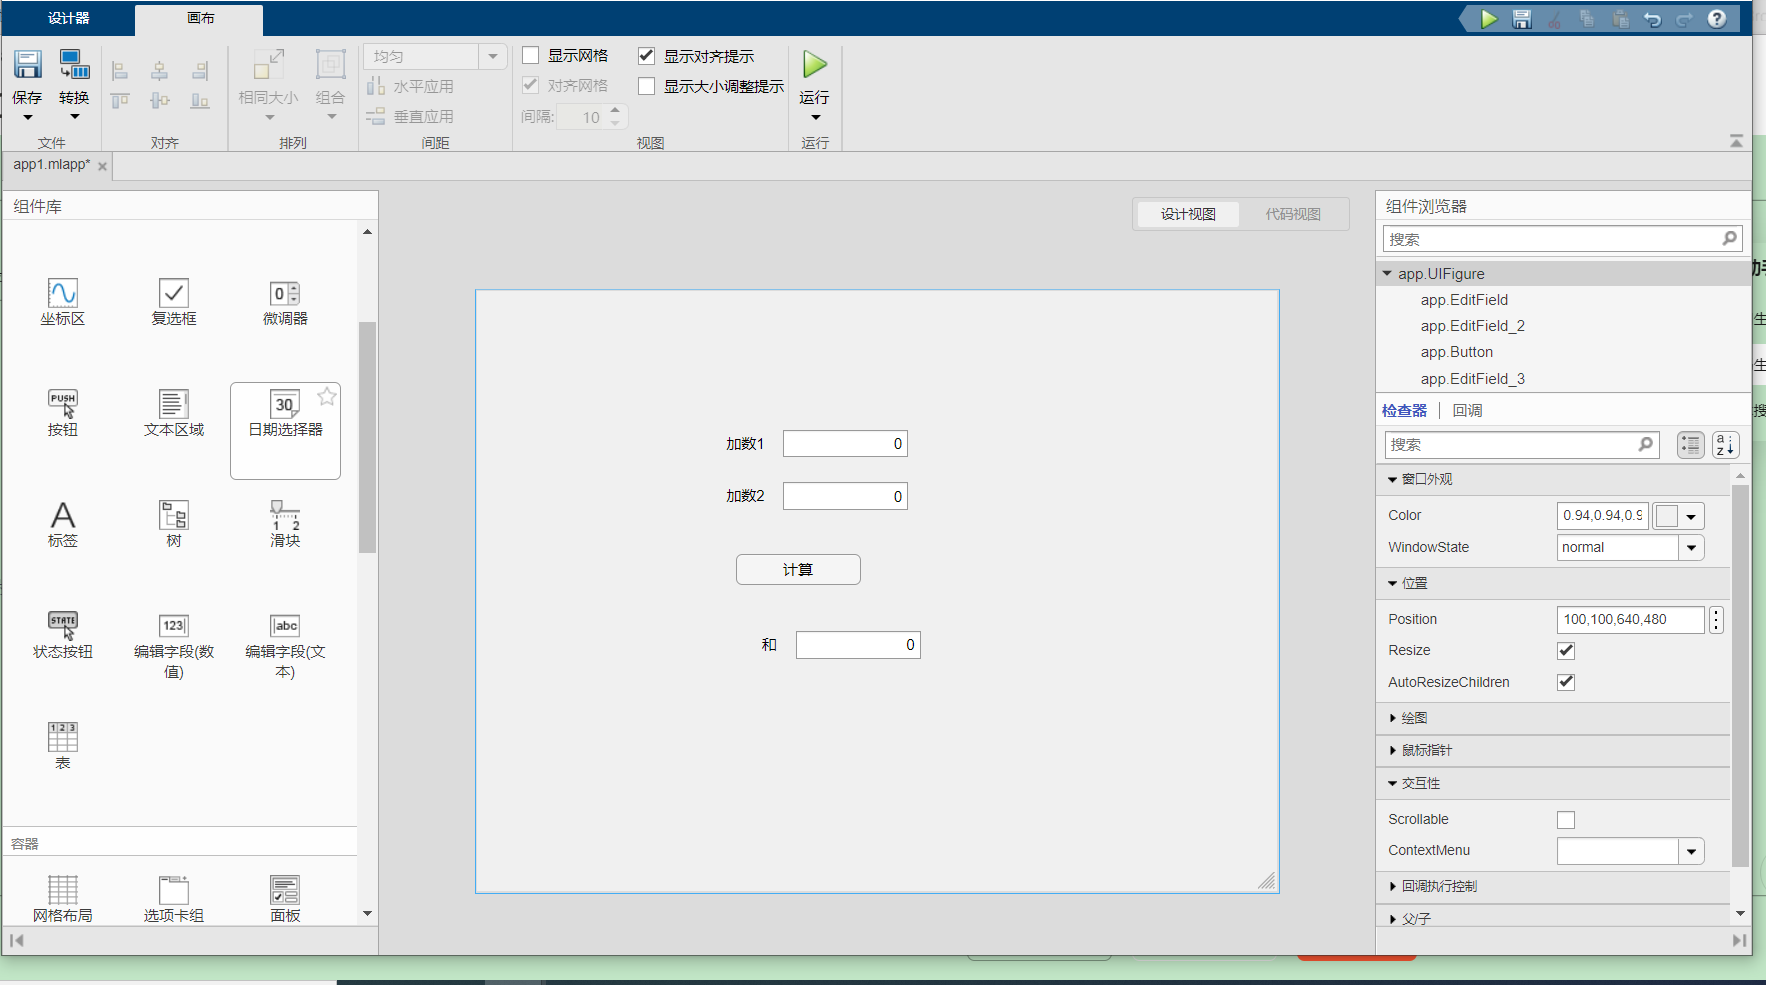
Task: Select app.Button in the component browser
Action: click(1456, 352)
